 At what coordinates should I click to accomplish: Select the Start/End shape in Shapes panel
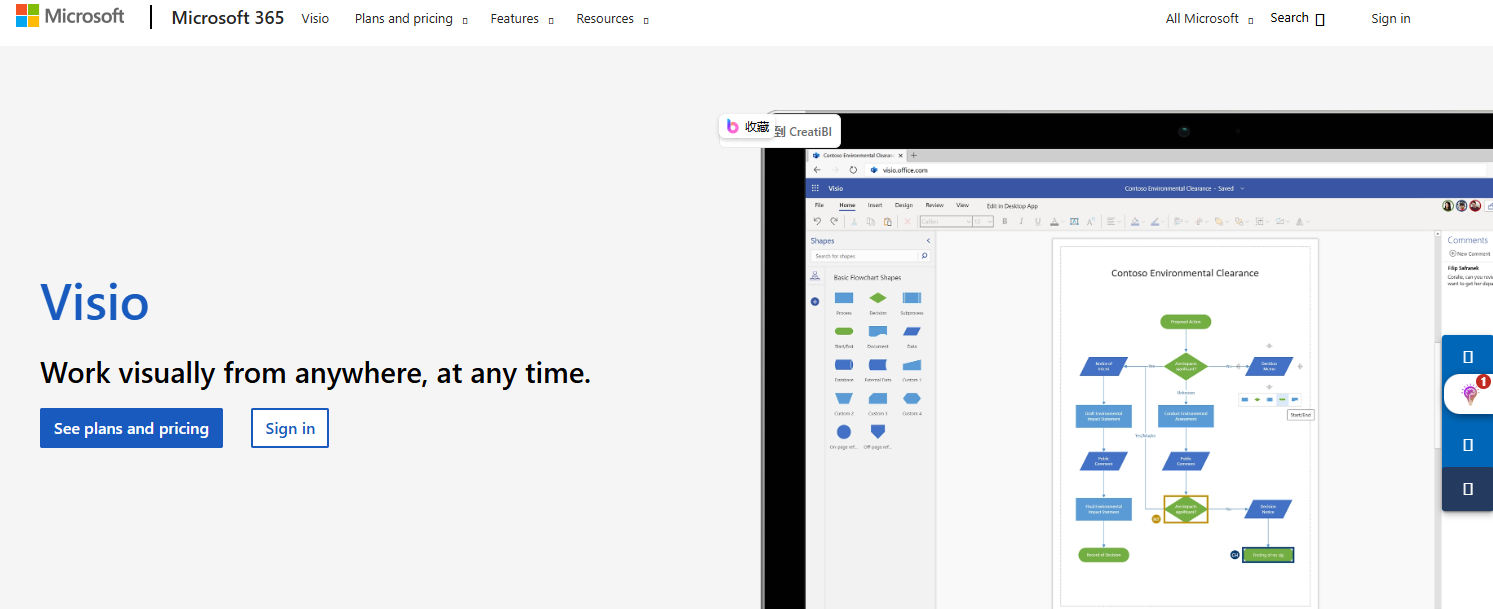point(844,331)
